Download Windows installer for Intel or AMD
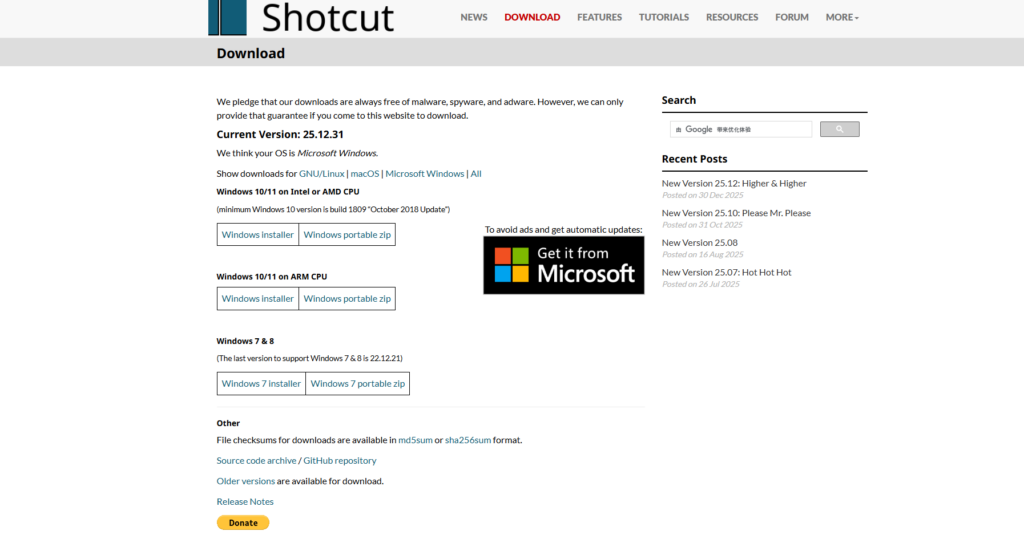 click(258, 235)
